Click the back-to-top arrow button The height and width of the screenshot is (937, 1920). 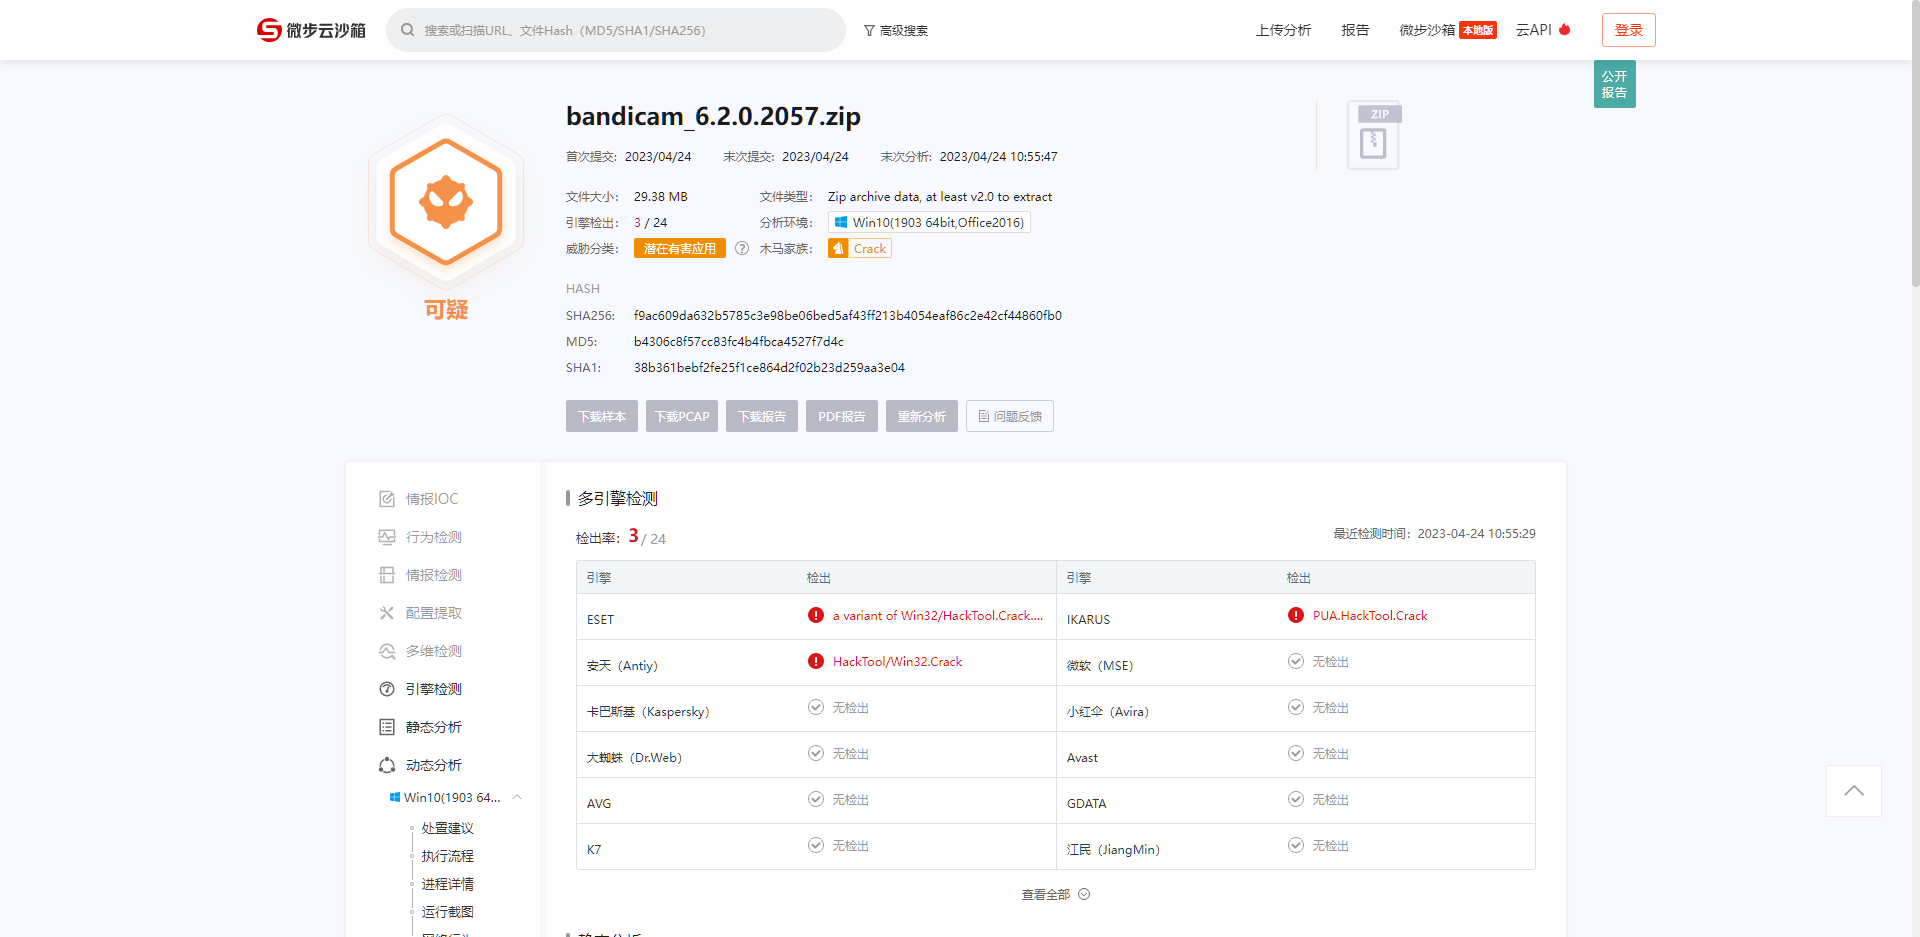[1854, 791]
